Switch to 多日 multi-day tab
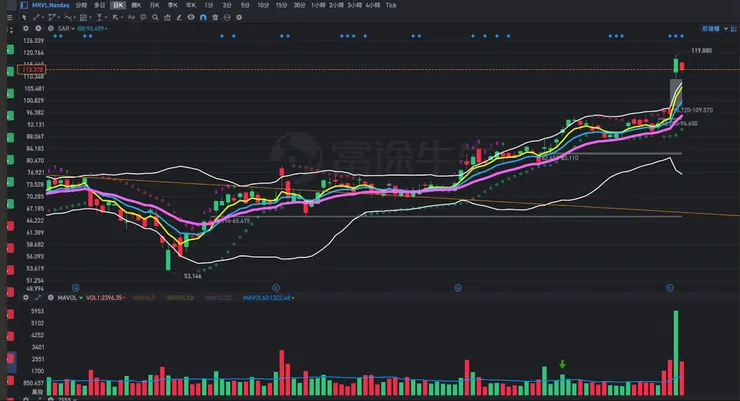Screen dimensions: 740x401 100,5
